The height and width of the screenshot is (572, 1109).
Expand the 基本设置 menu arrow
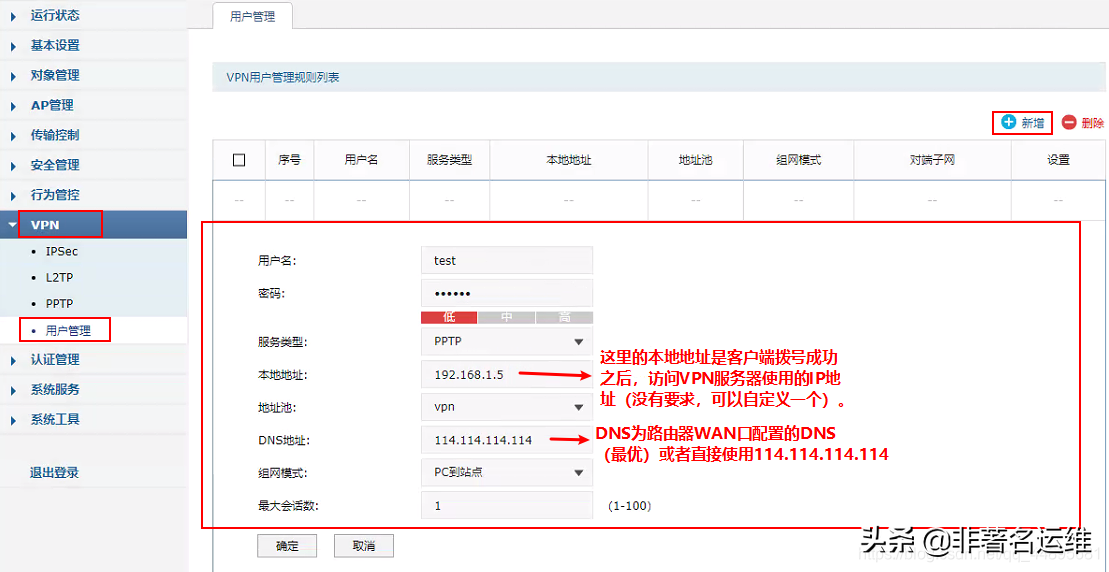click(x=13, y=46)
